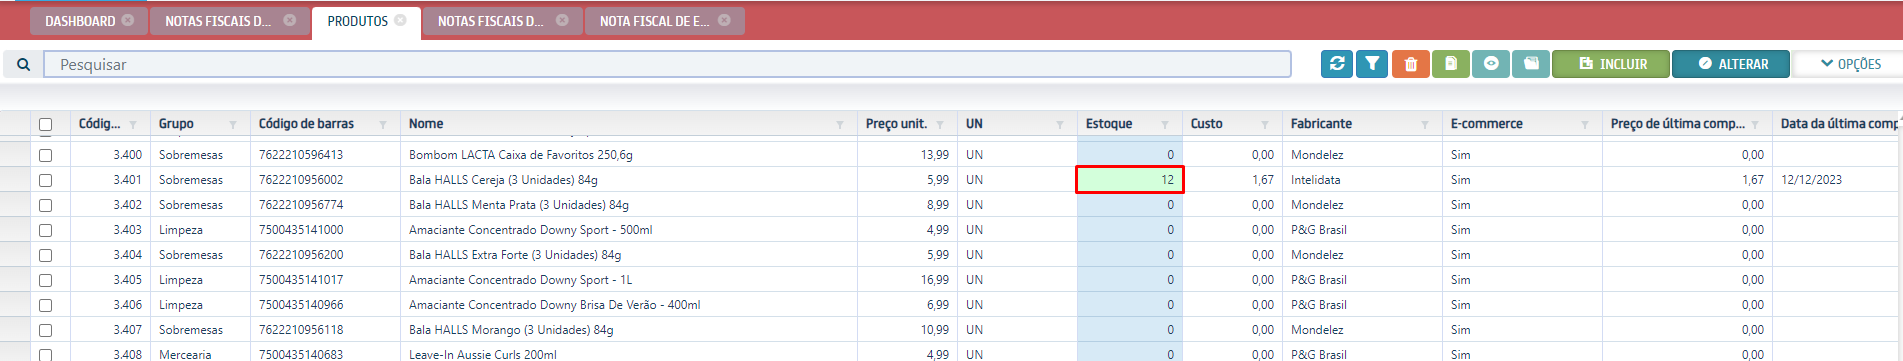This screenshot has width=1903, height=361.
Task: Click Amaciante Concentrado Downy Brisa De Verão - 400ml
Action: click(x=554, y=305)
